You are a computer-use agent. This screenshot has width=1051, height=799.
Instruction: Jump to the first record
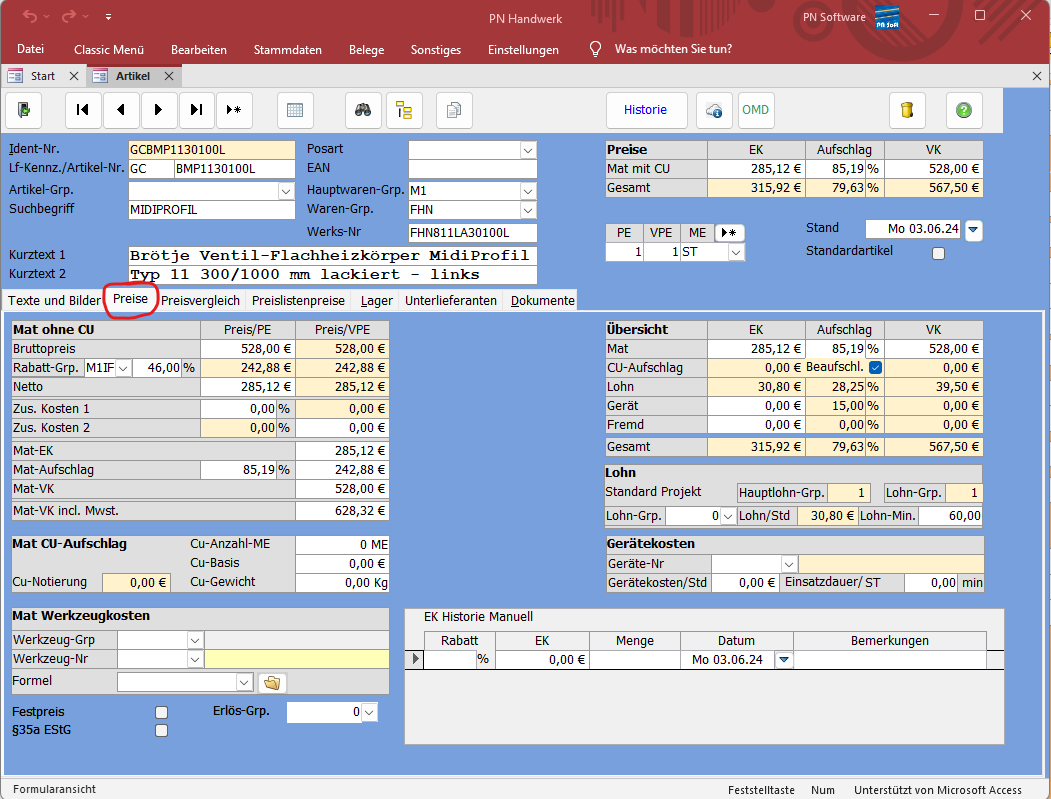[x=83, y=110]
